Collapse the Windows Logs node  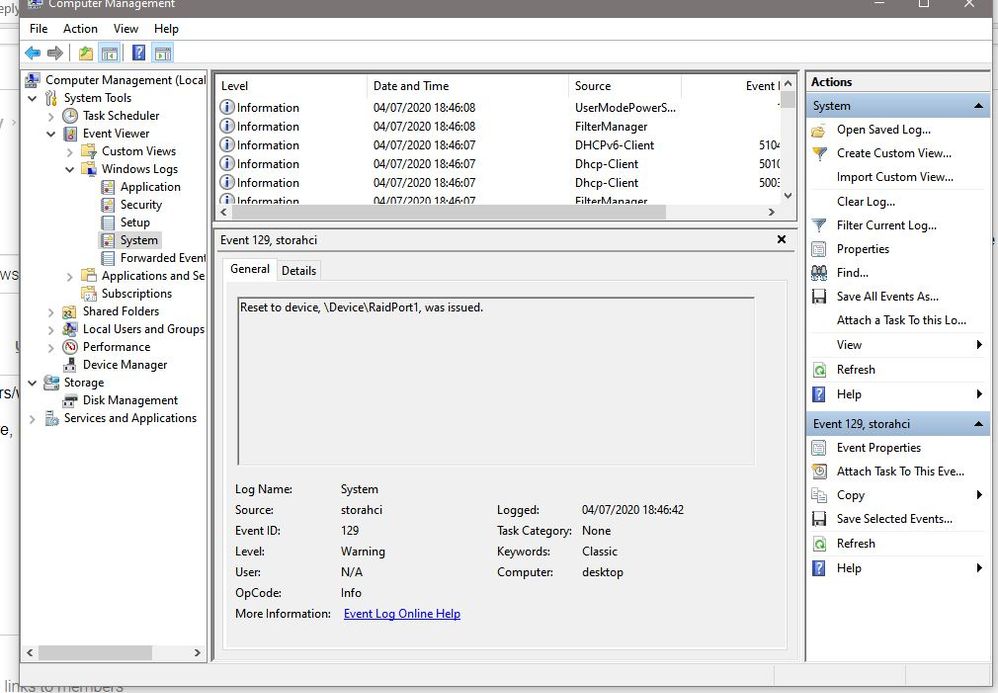(x=70, y=169)
